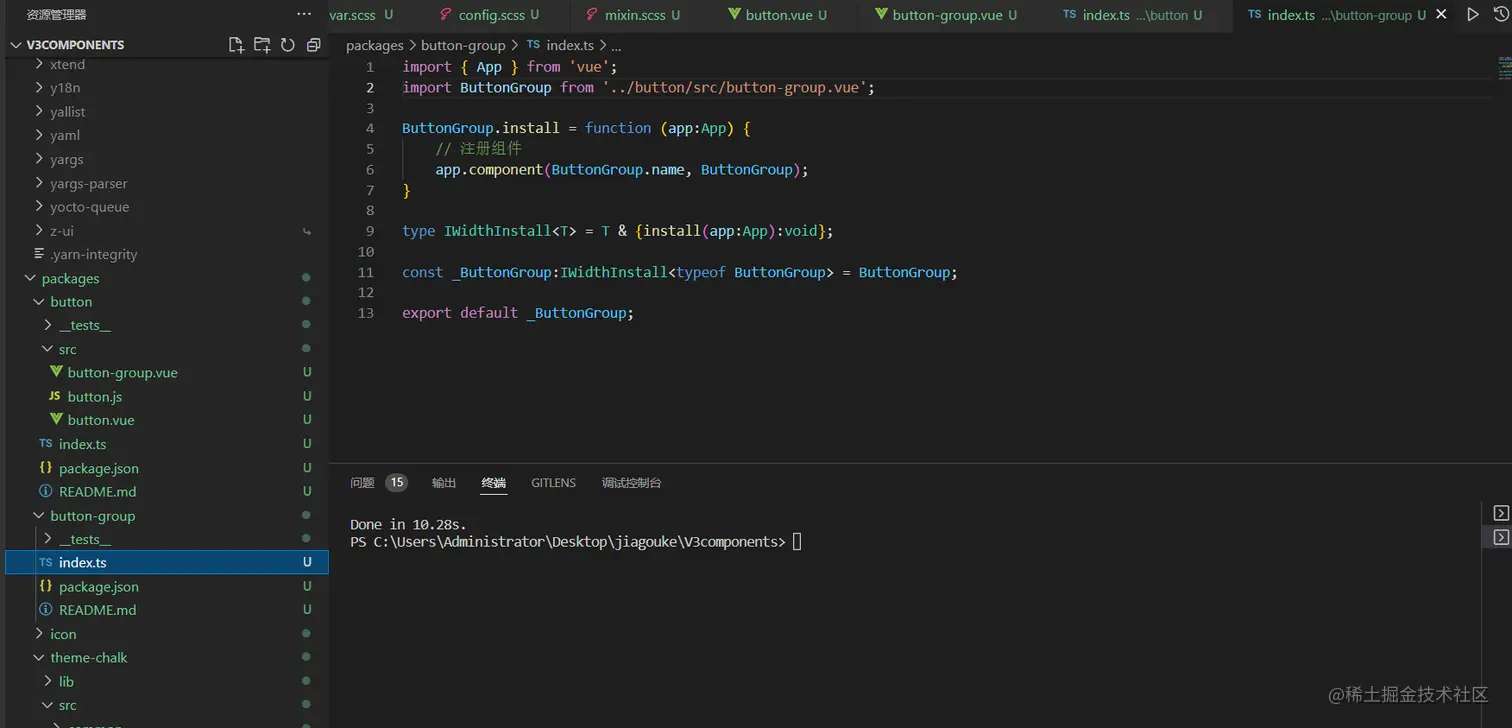Expand __tests__ folder under button-group
The height and width of the screenshot is (728, 1512).
pos(48,539)
